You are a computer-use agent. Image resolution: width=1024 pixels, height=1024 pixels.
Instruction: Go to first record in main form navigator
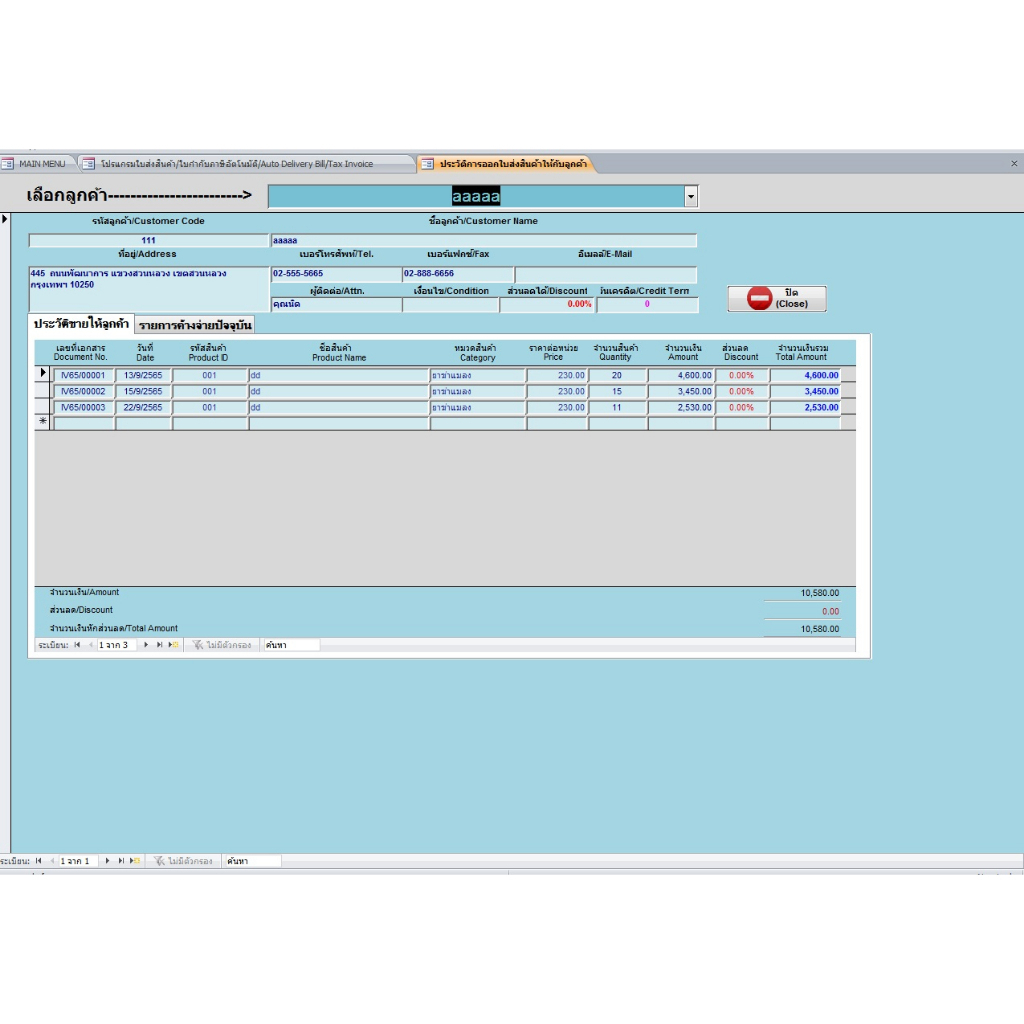click(x=39, y=860)
